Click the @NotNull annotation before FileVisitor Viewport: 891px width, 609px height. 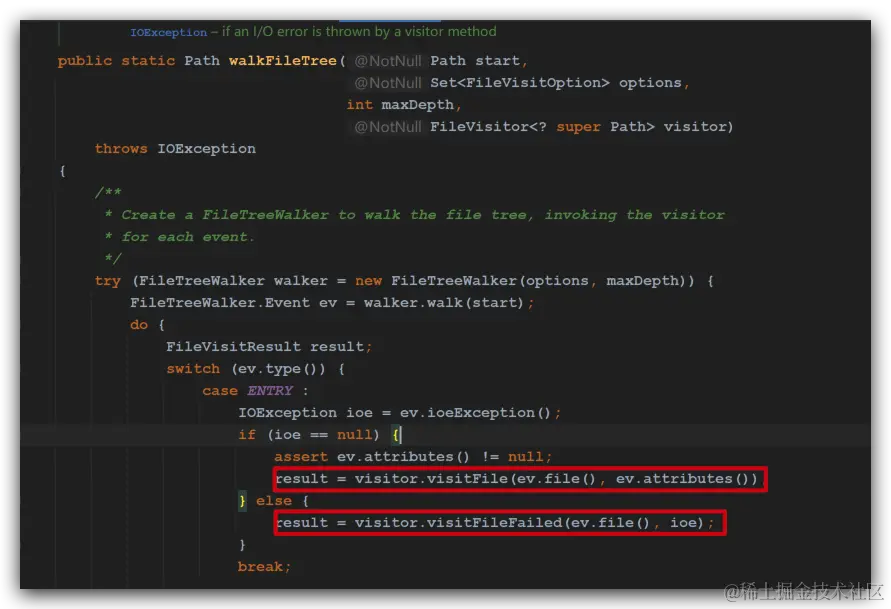coord(388,127)
